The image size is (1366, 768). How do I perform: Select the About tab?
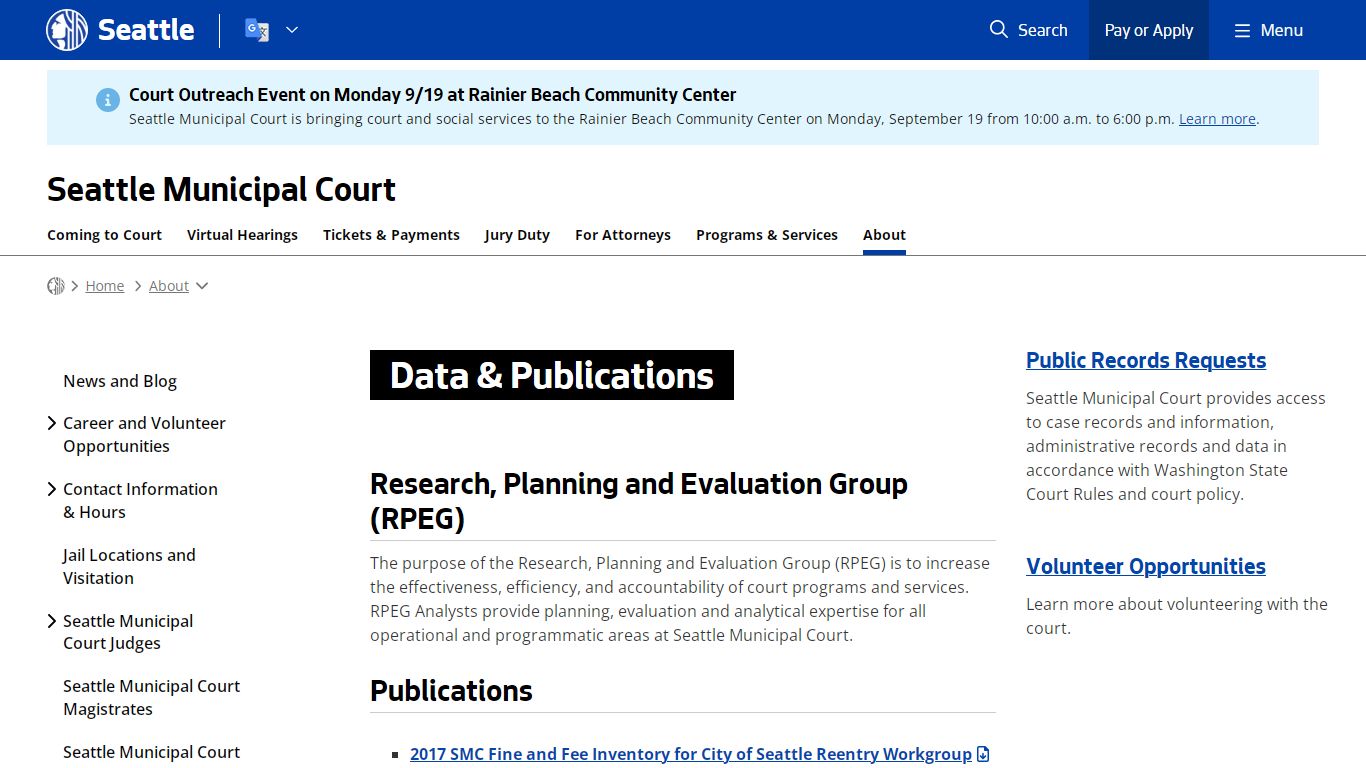[x=884, y=235]
